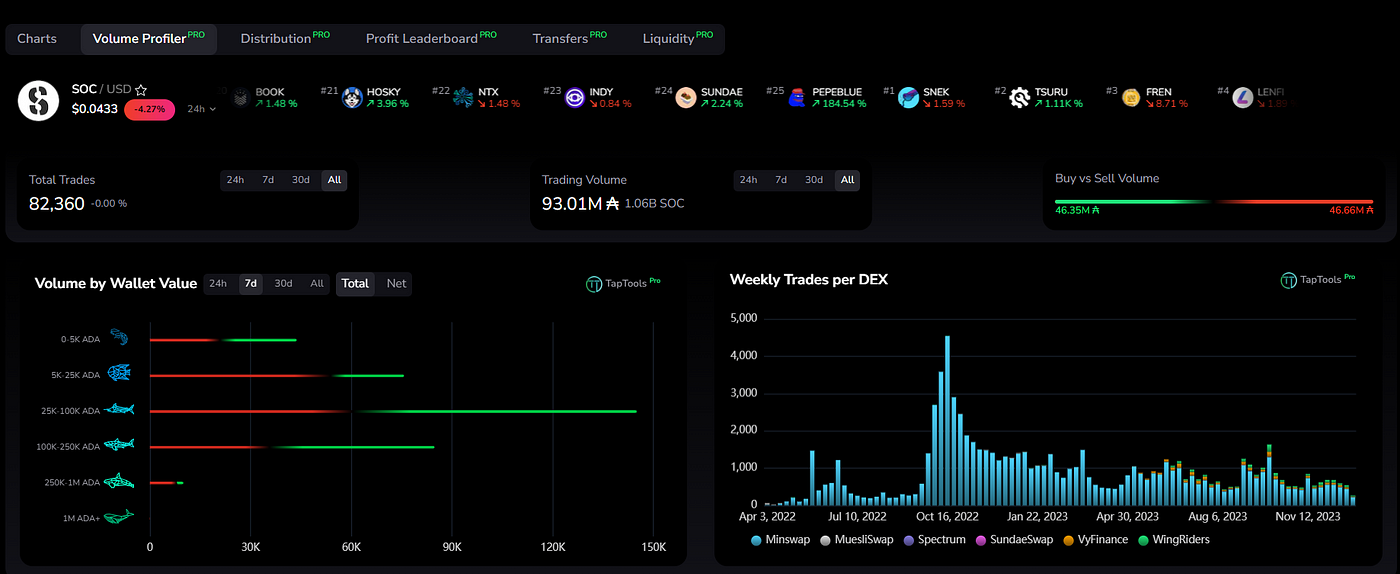The width and height of the screenshot is (1400, 574).
Task: Click TapTools logo in Volume by Wallet chart
Action: [623, 284]
